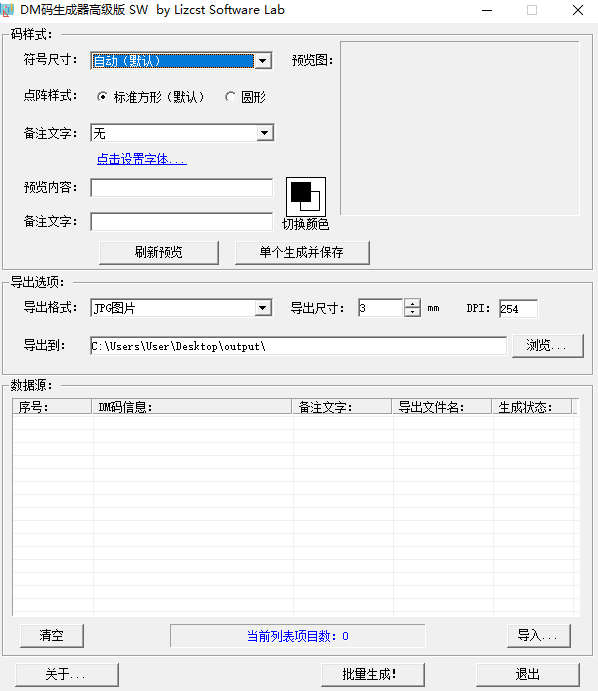The image size is (598, 691).
Task: Open the 关于 about dialog button
Action: coord(67,675)
